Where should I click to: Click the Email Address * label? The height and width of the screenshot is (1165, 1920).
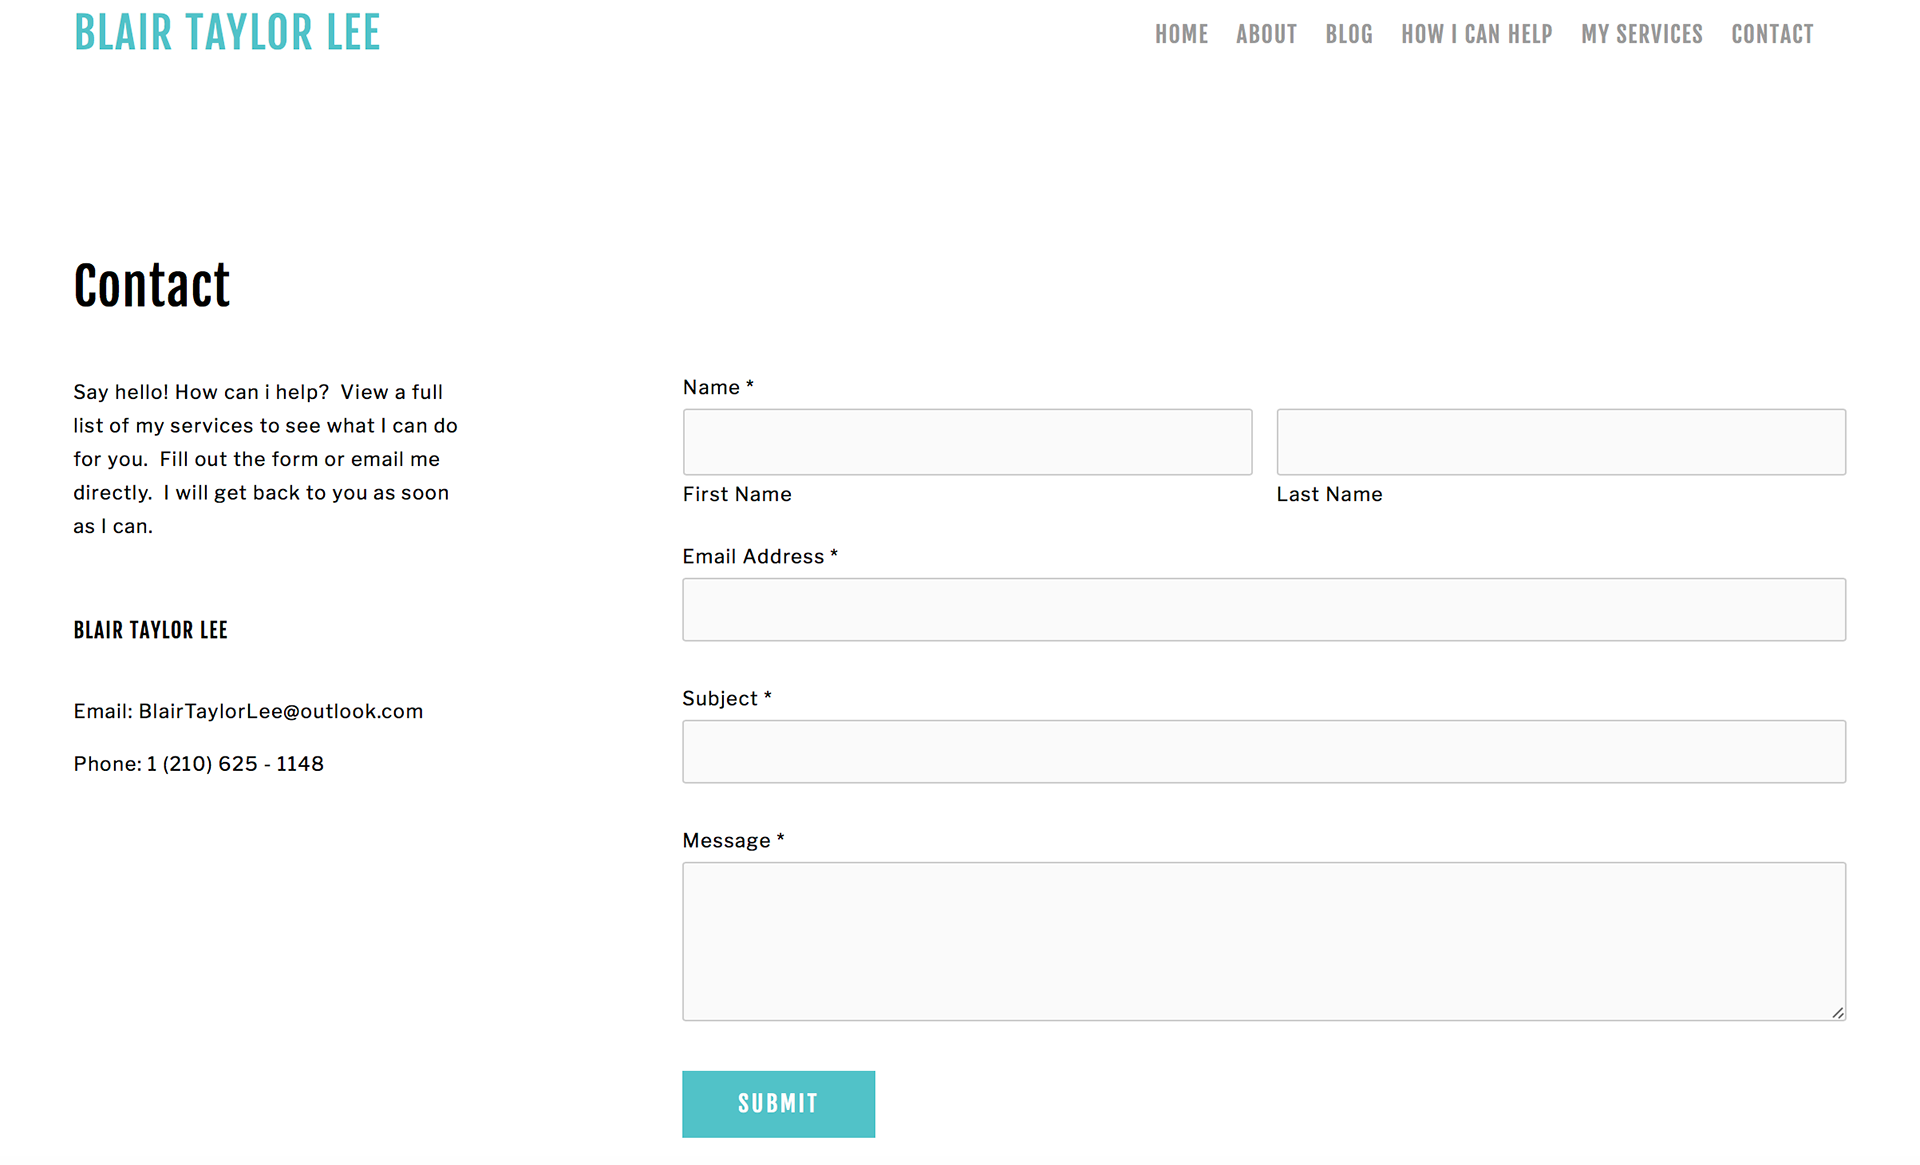[x=760, y=556]
